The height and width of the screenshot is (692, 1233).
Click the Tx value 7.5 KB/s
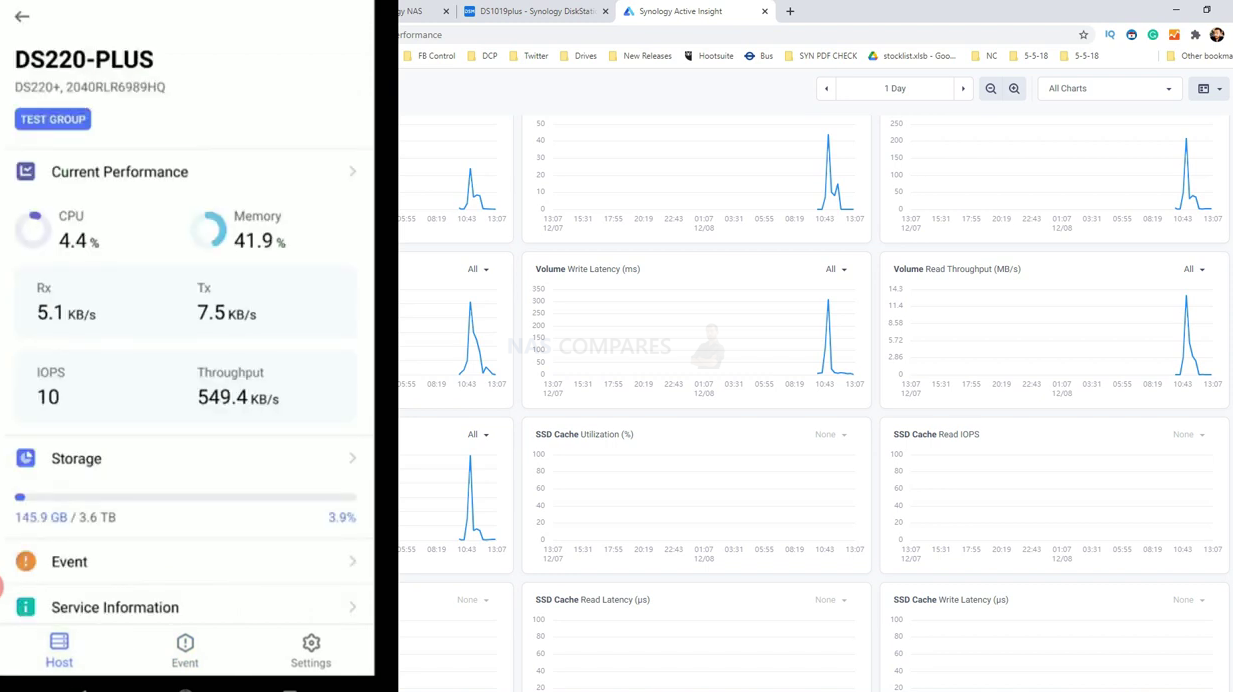(227, 314)
